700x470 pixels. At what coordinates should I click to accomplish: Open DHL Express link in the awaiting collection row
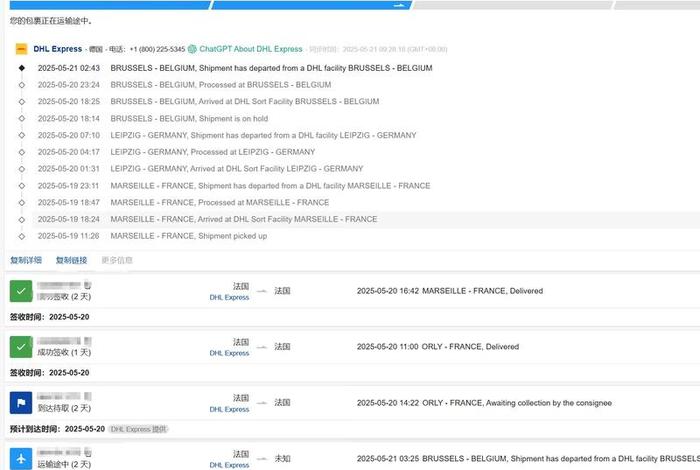click(x=229, y=409)
